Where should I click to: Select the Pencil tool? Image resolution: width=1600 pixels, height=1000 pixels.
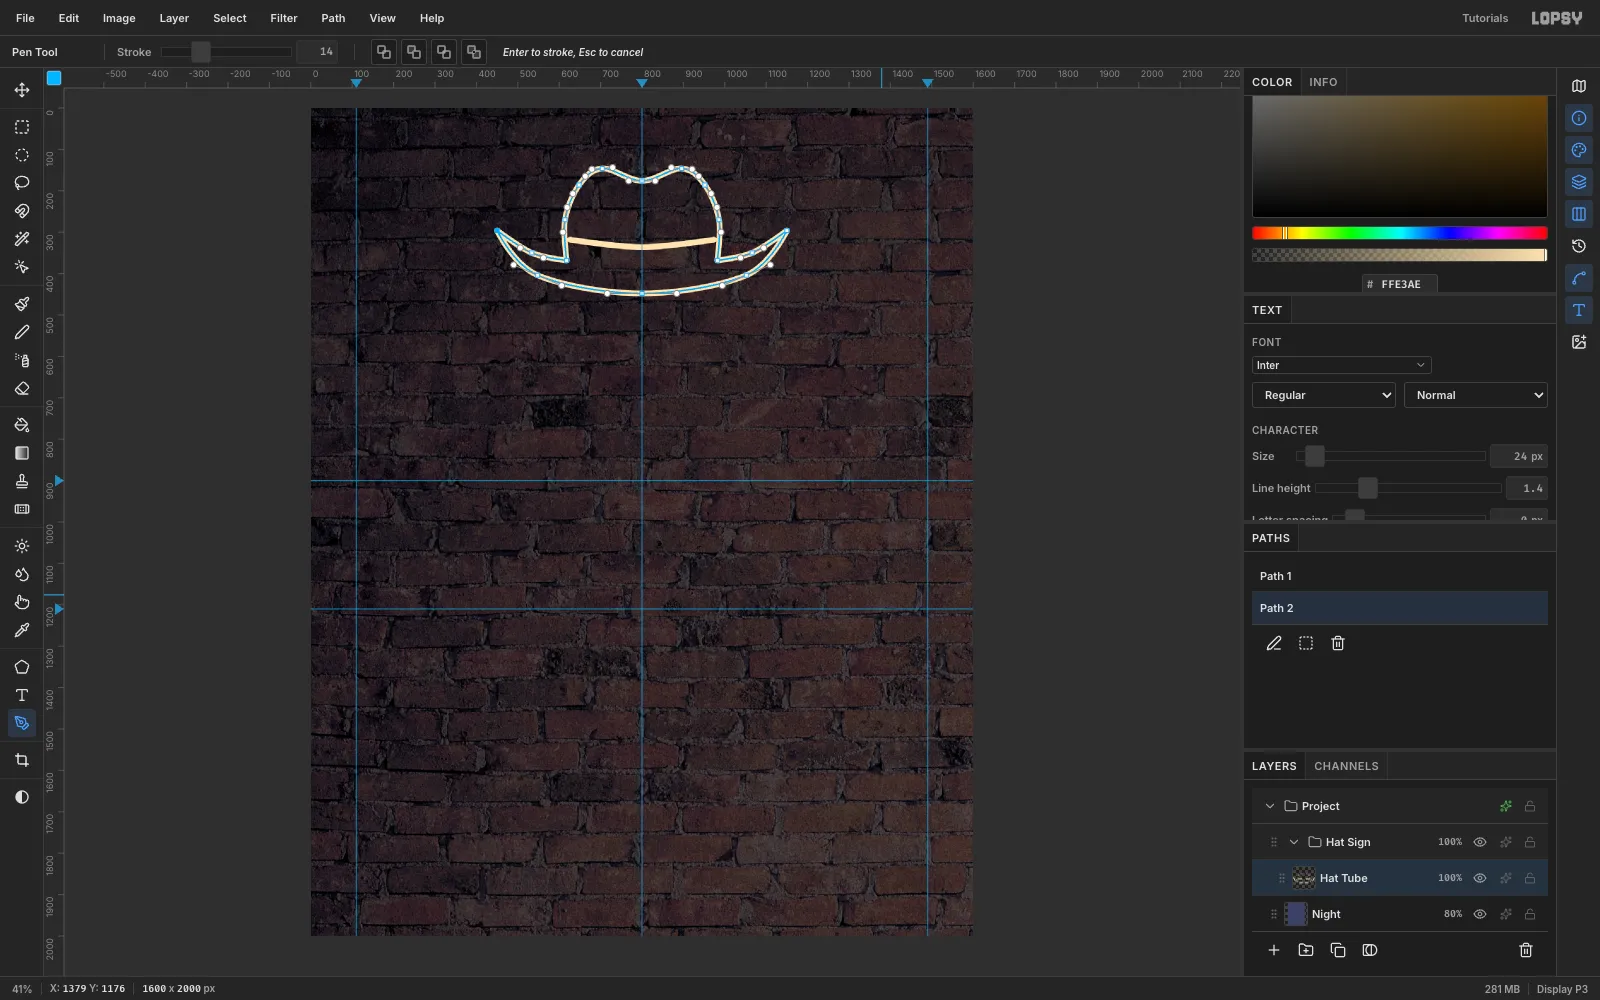[22, 332]
